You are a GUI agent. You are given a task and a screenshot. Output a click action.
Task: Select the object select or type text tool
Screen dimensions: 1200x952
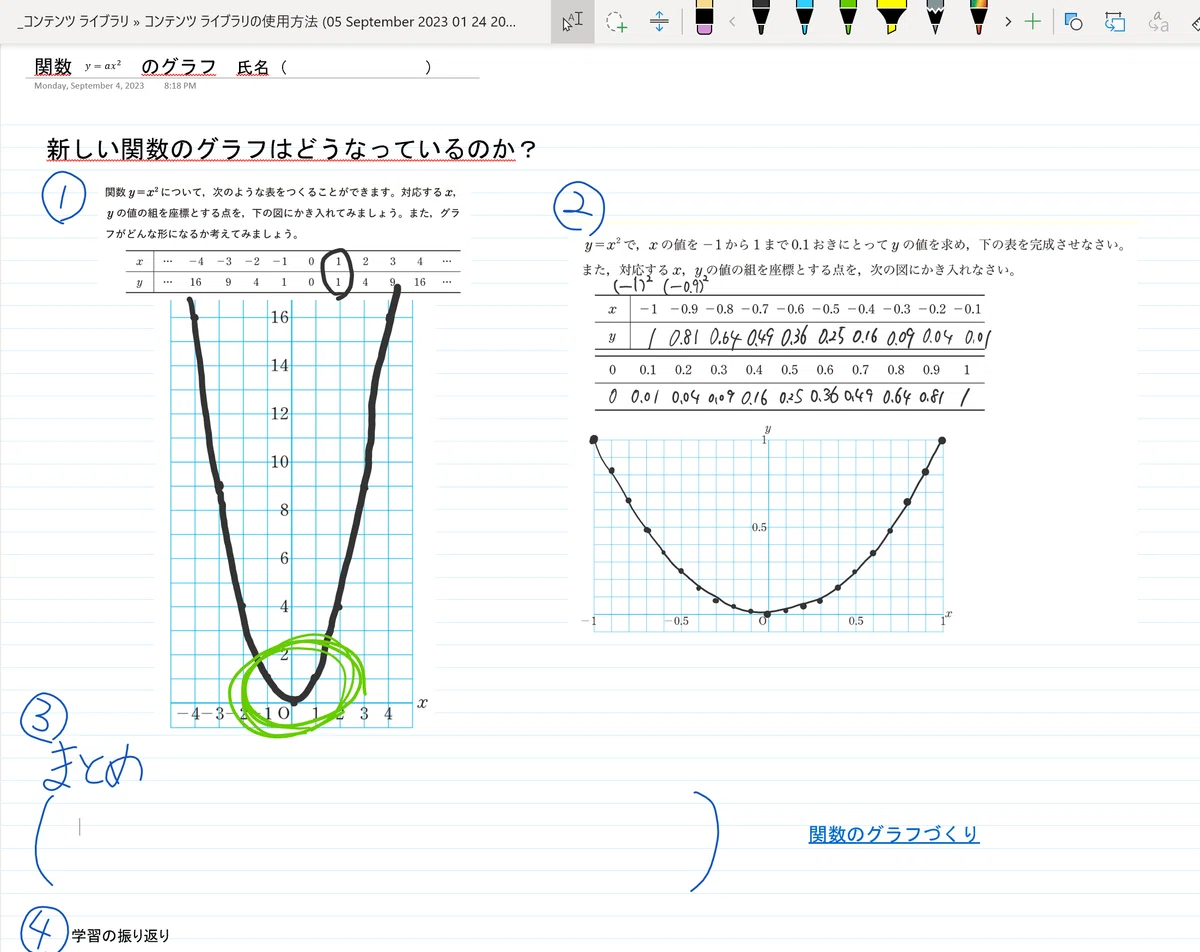[x=573, y=22]
